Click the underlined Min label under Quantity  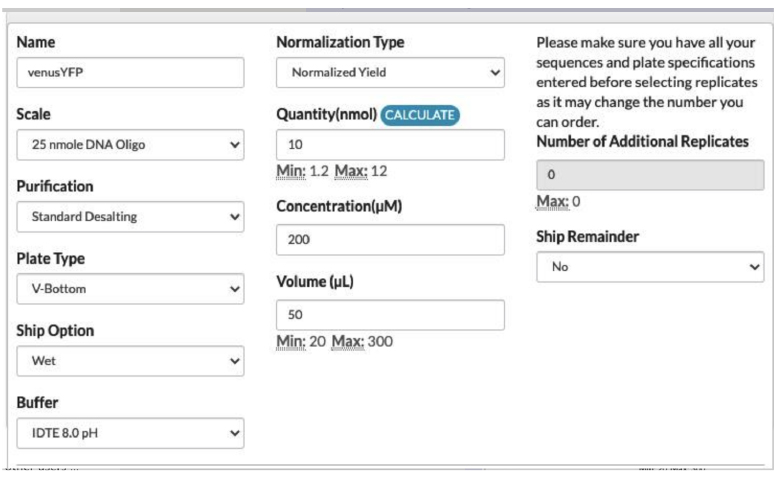(x=290, y=171)
